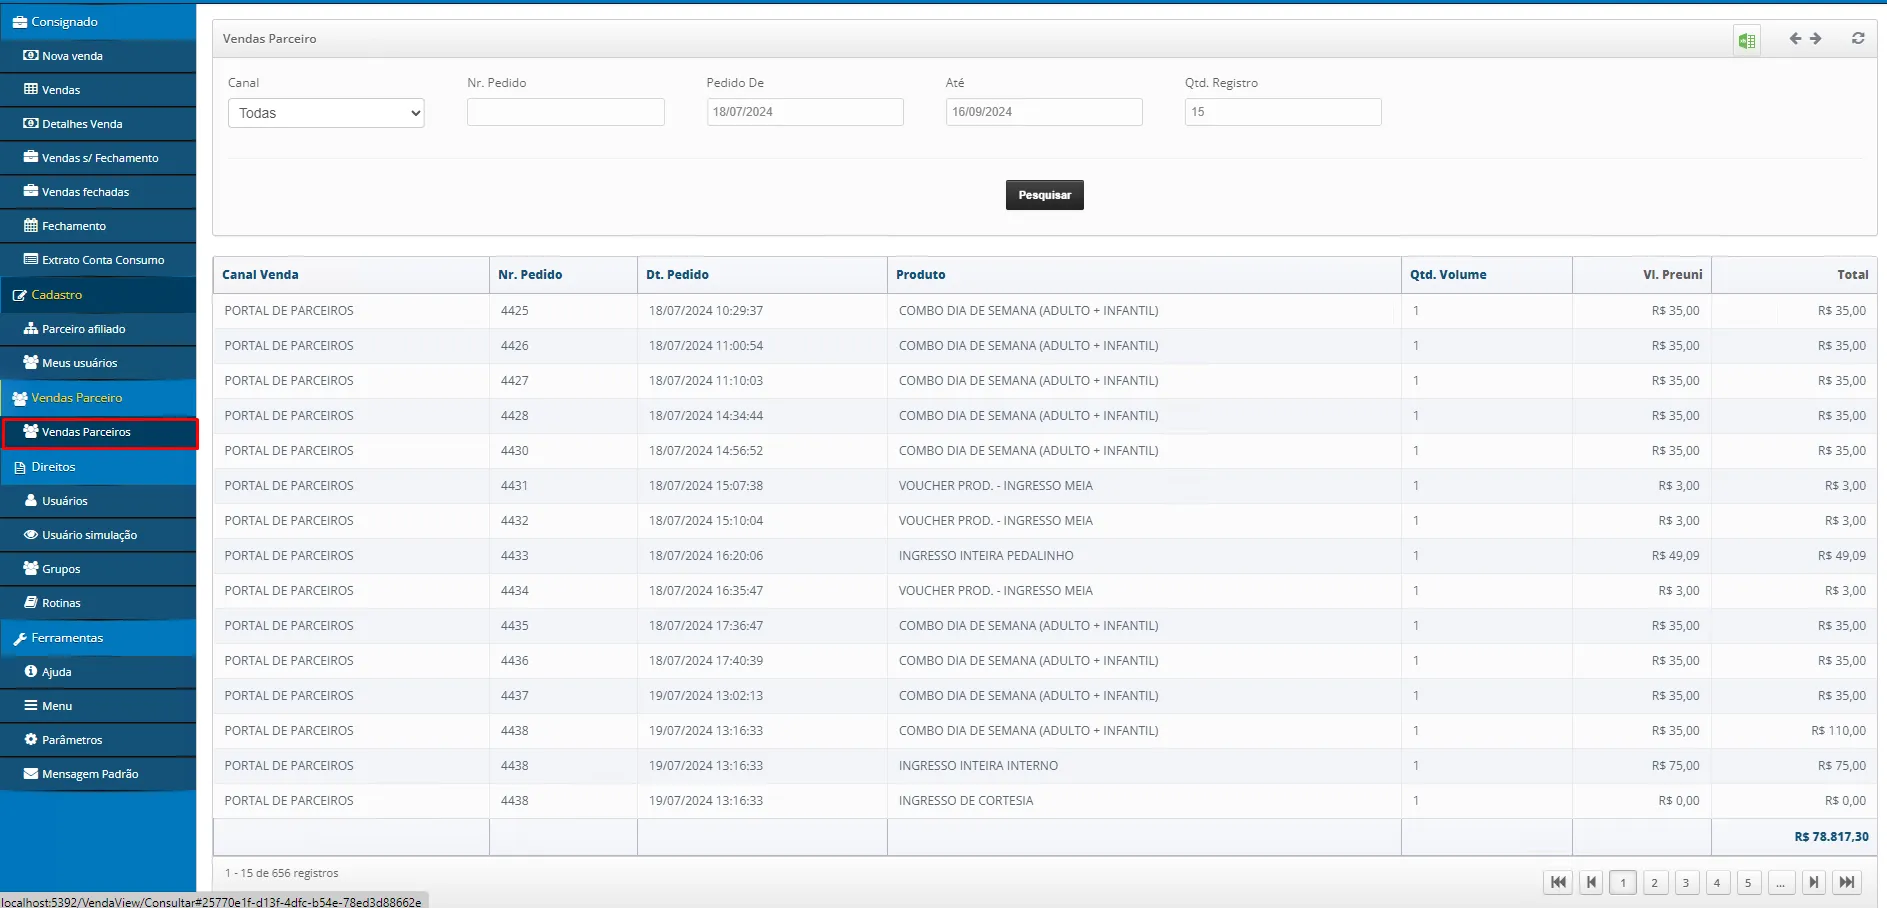Click the forward arrow icon

pos(1816,39)
